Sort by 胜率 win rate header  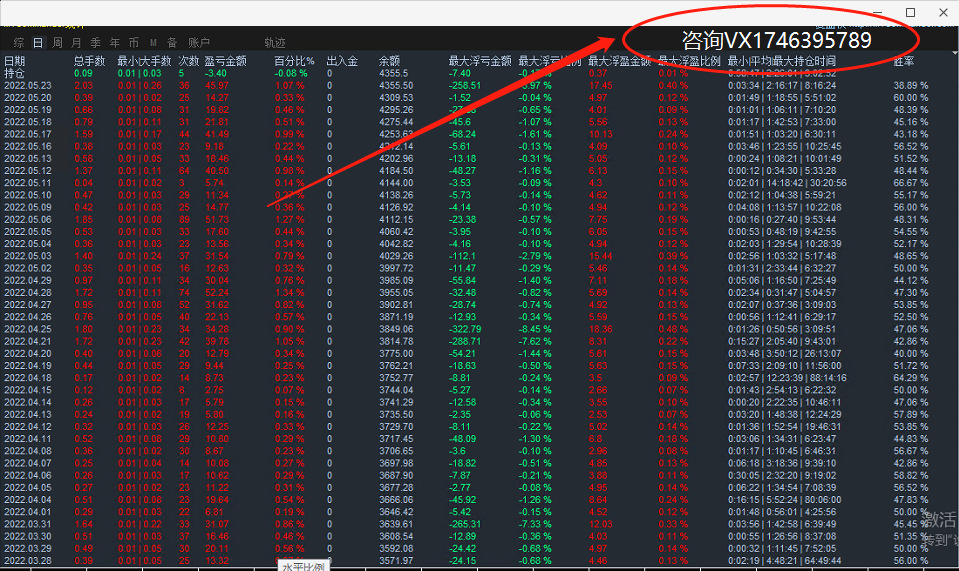tap(903, 62)
